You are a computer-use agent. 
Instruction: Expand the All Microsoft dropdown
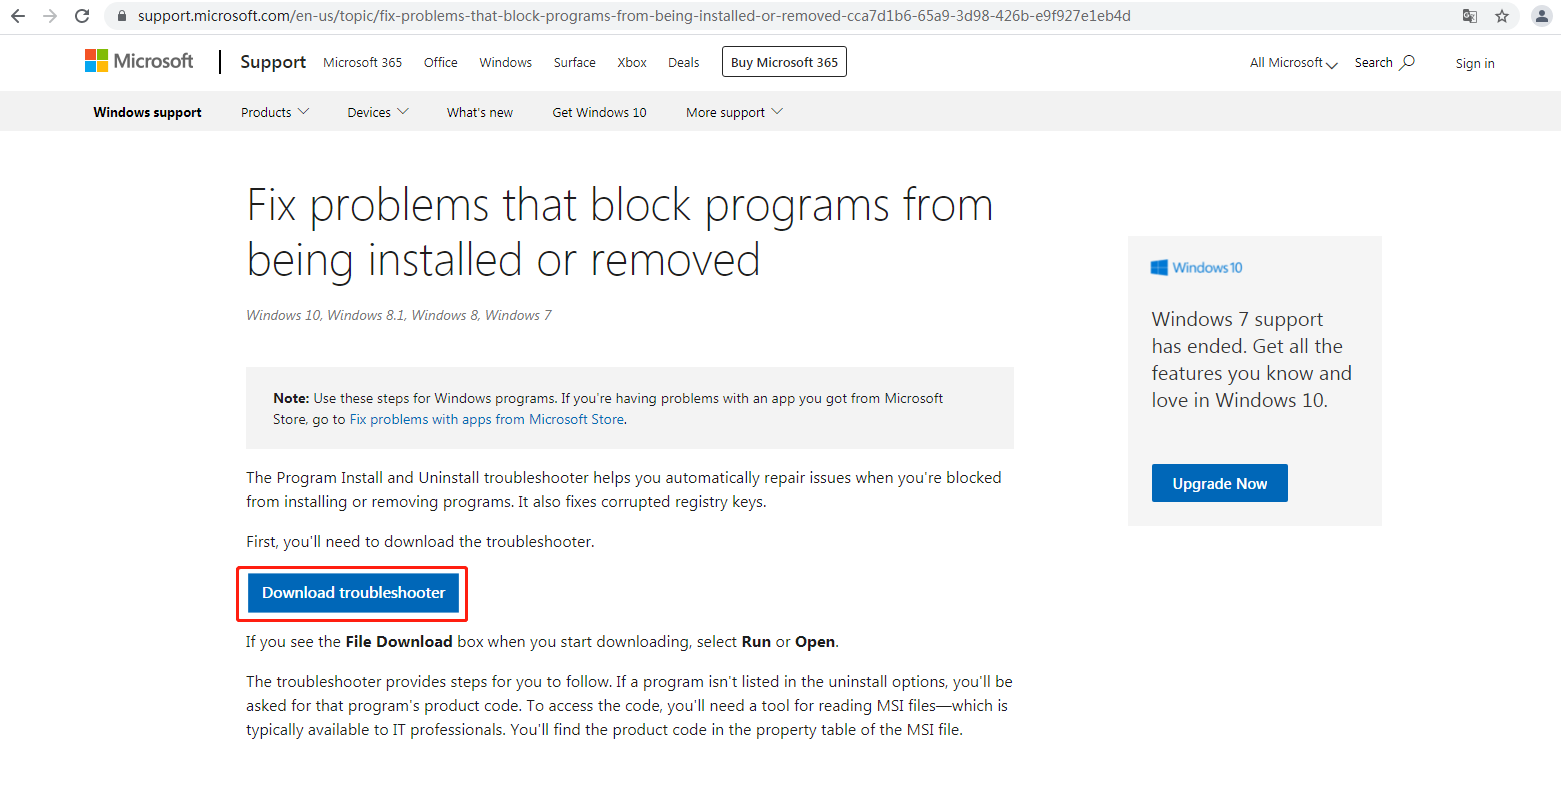pos(1293,62)
